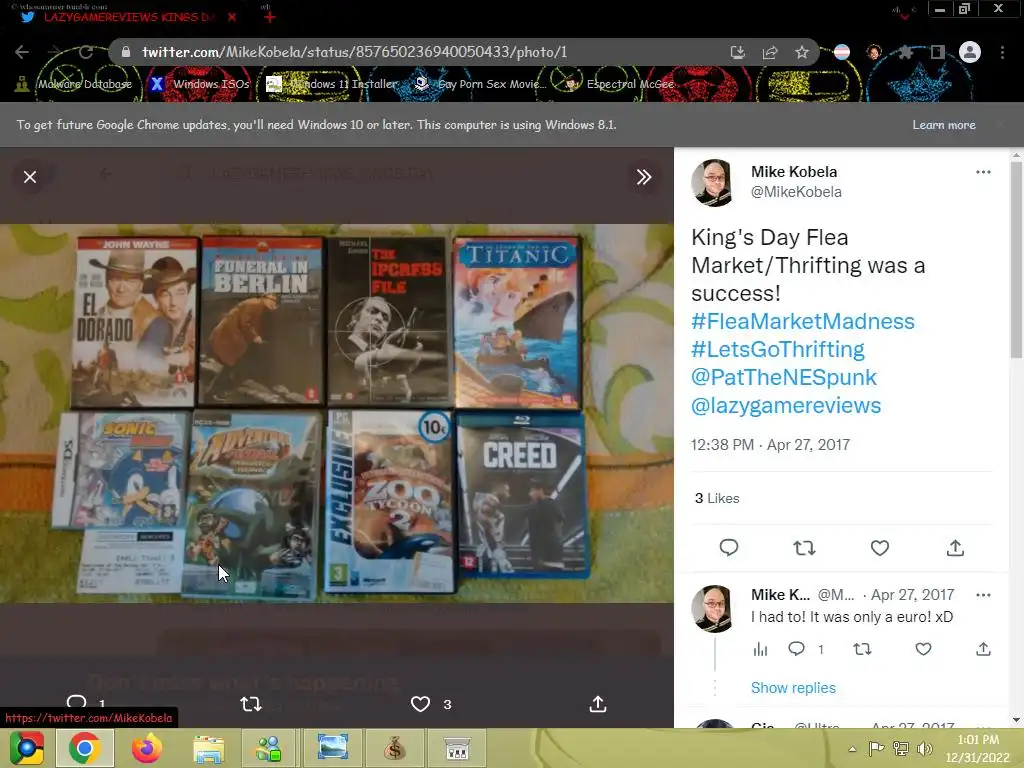Retweet icon below the photo
The width and height of the screenshot is (1024, 768).
[x=251, y=704]
